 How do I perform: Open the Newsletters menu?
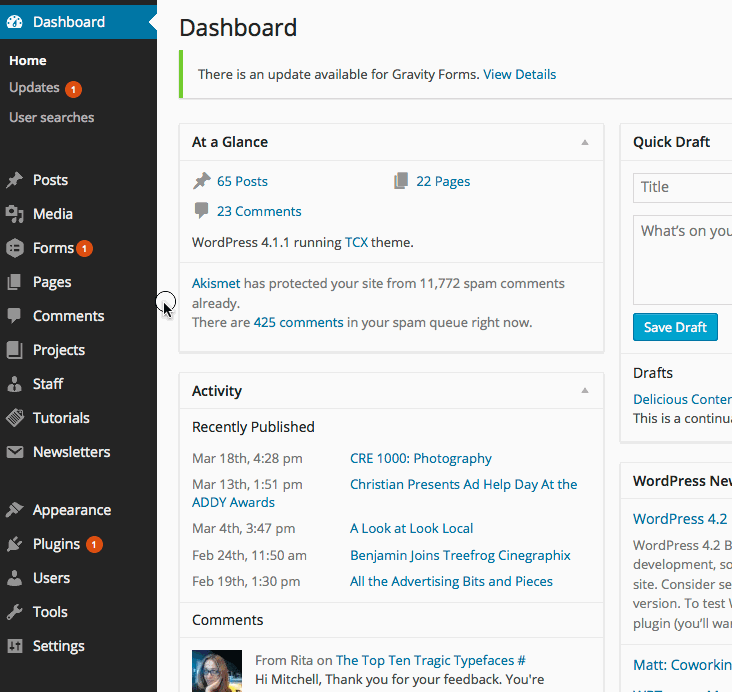point(71,452)
